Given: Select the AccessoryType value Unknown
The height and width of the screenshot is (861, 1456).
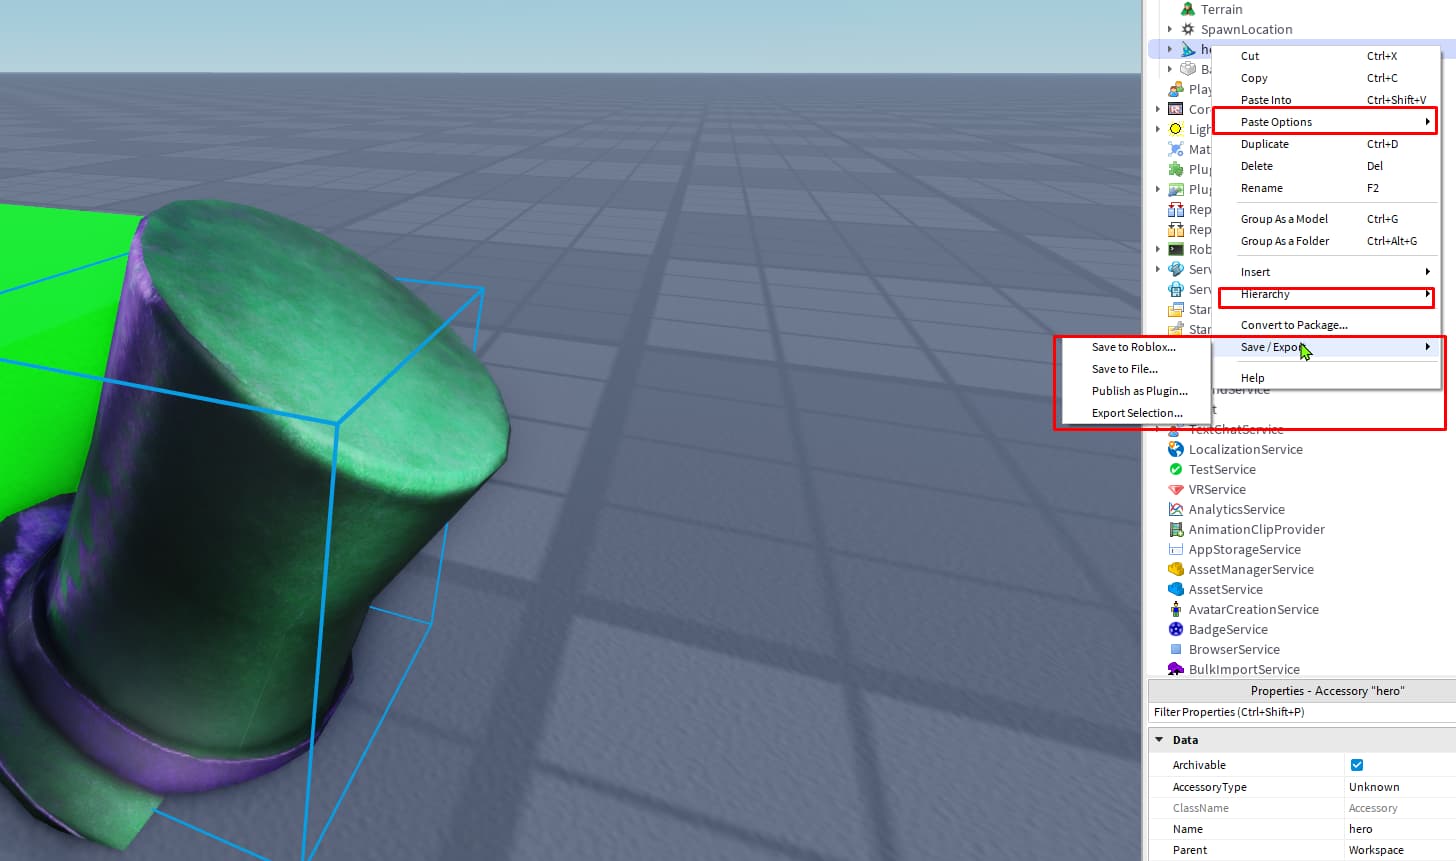Looking at the screenshot, I should point(1374,787).
